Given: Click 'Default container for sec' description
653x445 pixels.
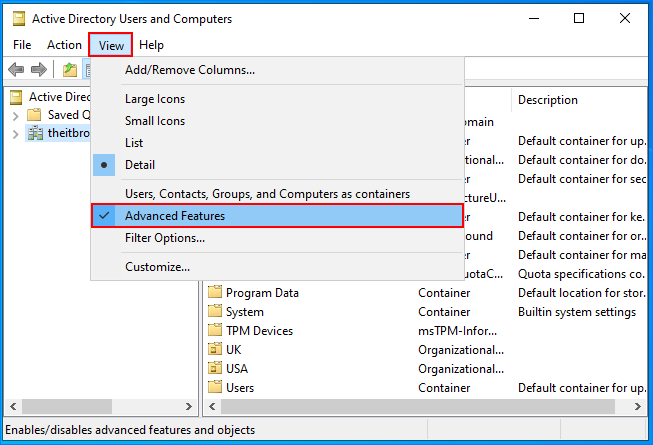Looking at the screenshot, I should (582, 179).
